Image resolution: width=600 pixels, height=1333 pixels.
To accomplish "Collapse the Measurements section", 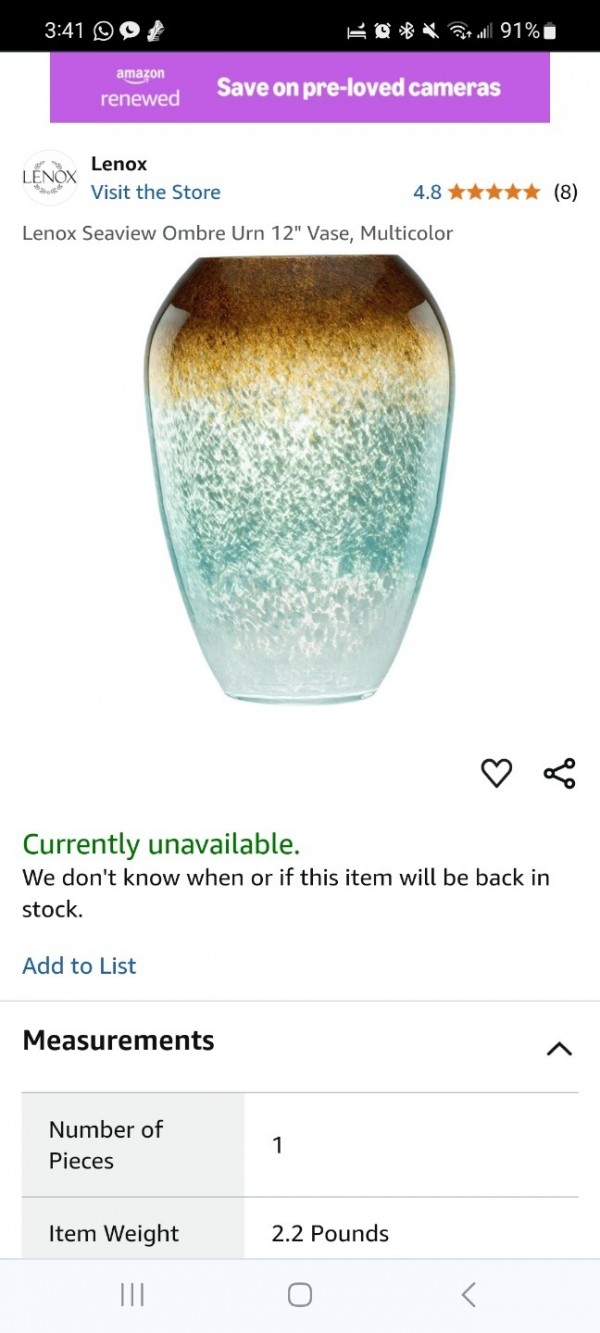I will (559, 1048).
